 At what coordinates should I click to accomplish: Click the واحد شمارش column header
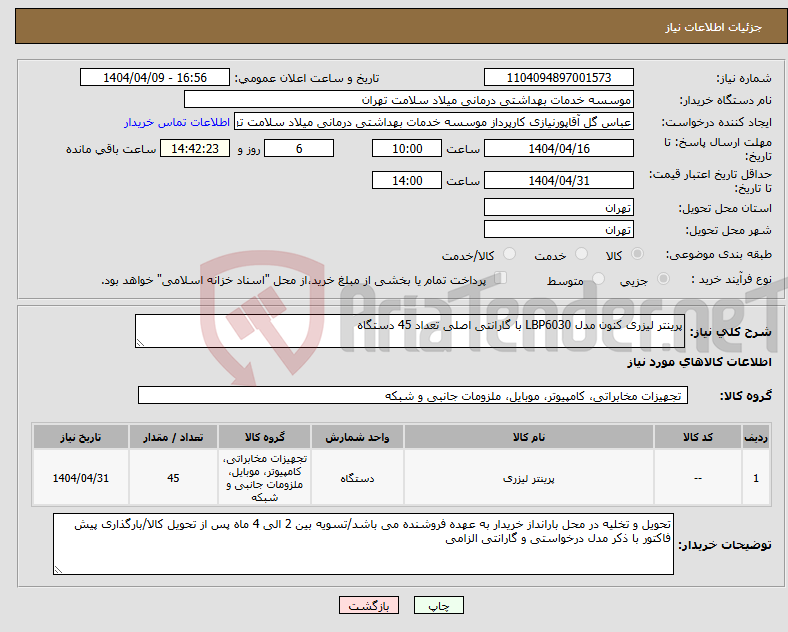(357, 437)
